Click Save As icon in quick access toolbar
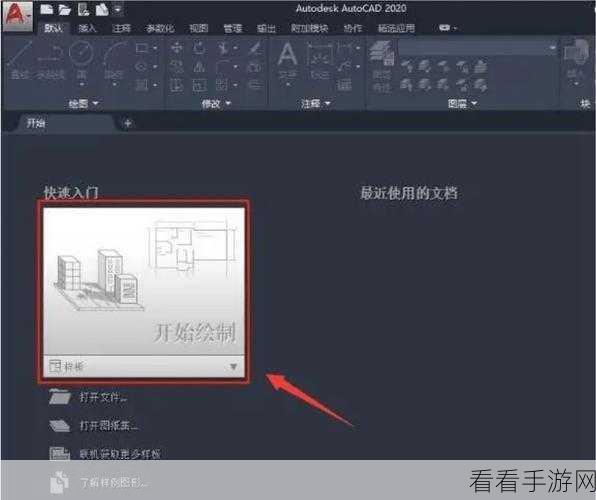The height and width of the screenshot is (500, 596). click(101, 10)
